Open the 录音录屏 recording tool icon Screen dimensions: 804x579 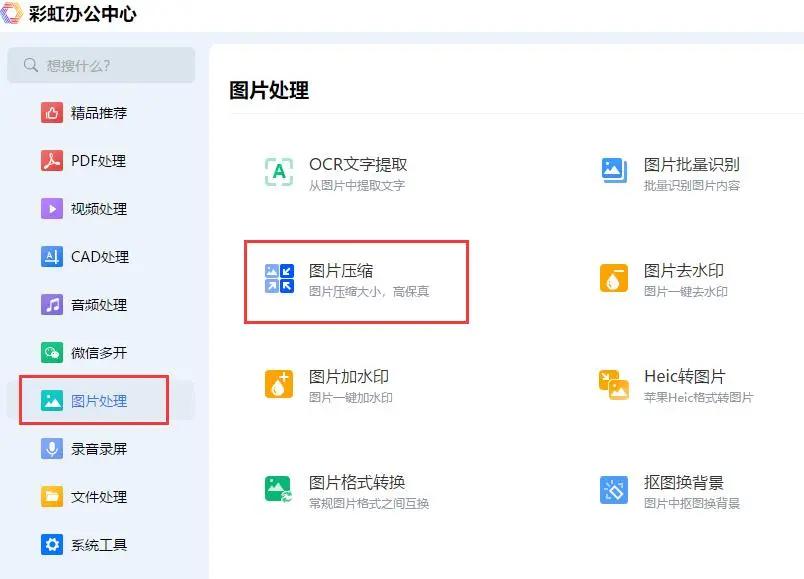click(51, 448)
